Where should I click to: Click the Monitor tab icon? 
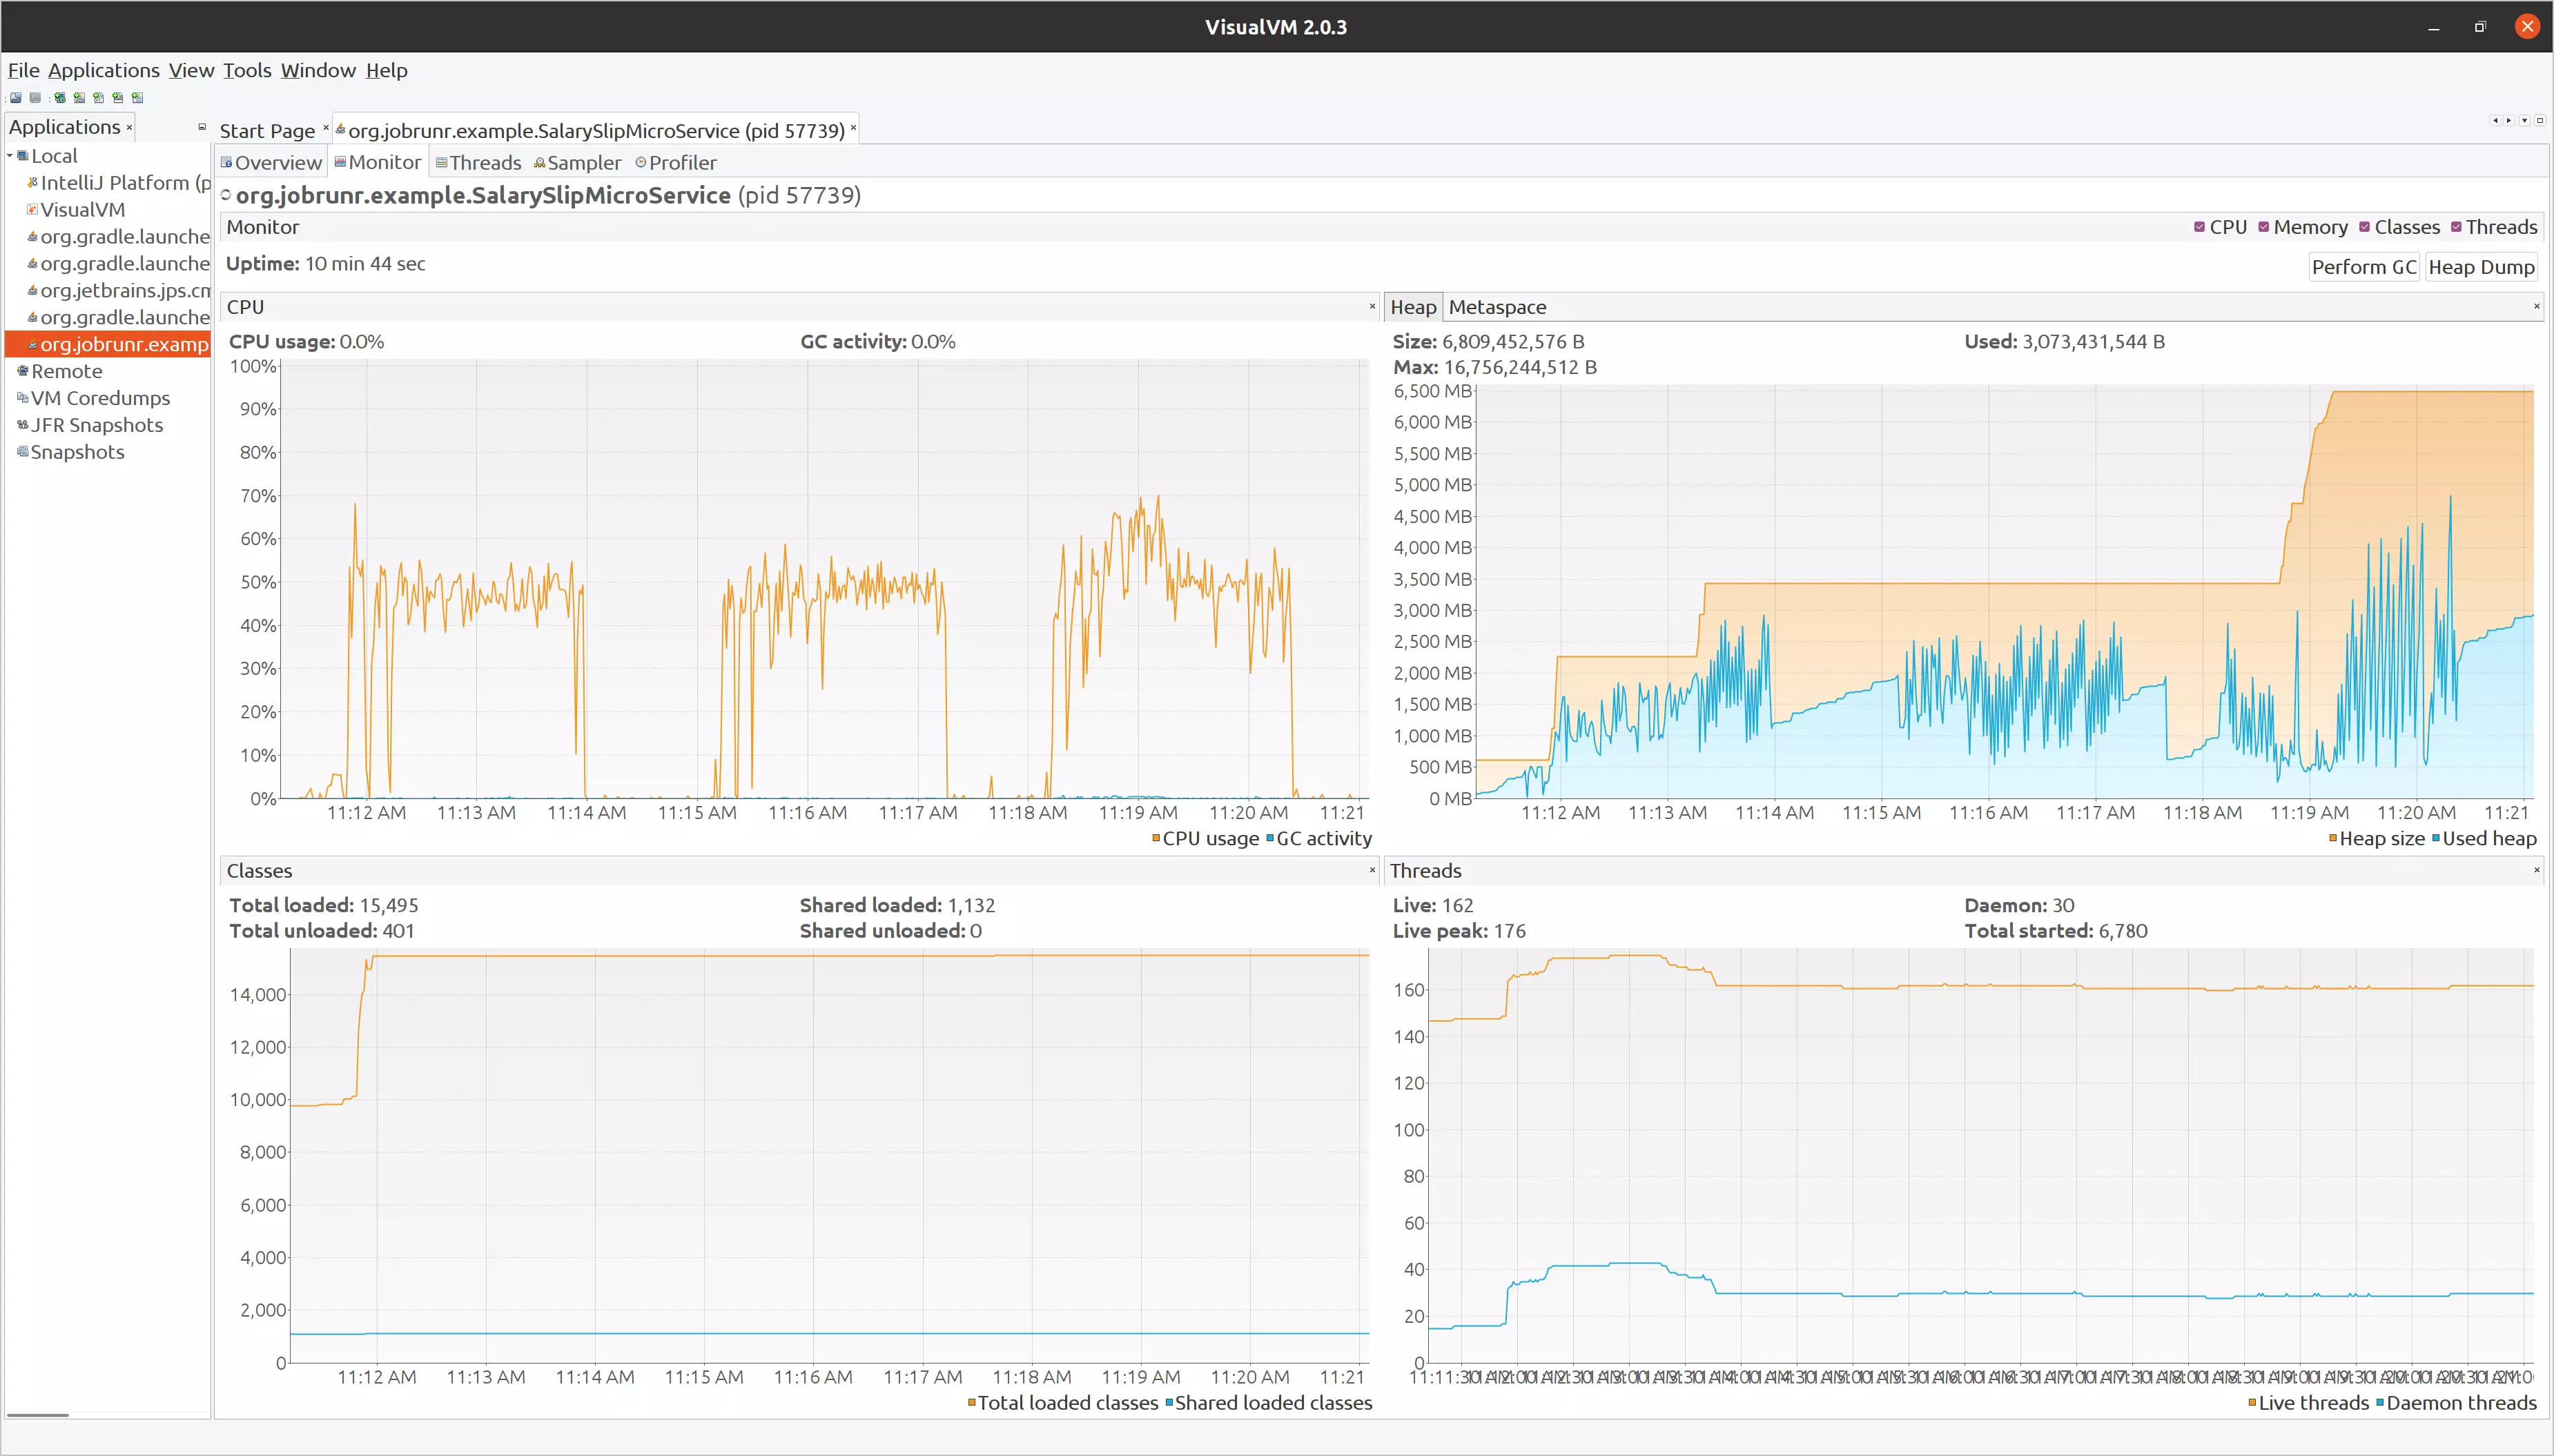pos(340,162)
